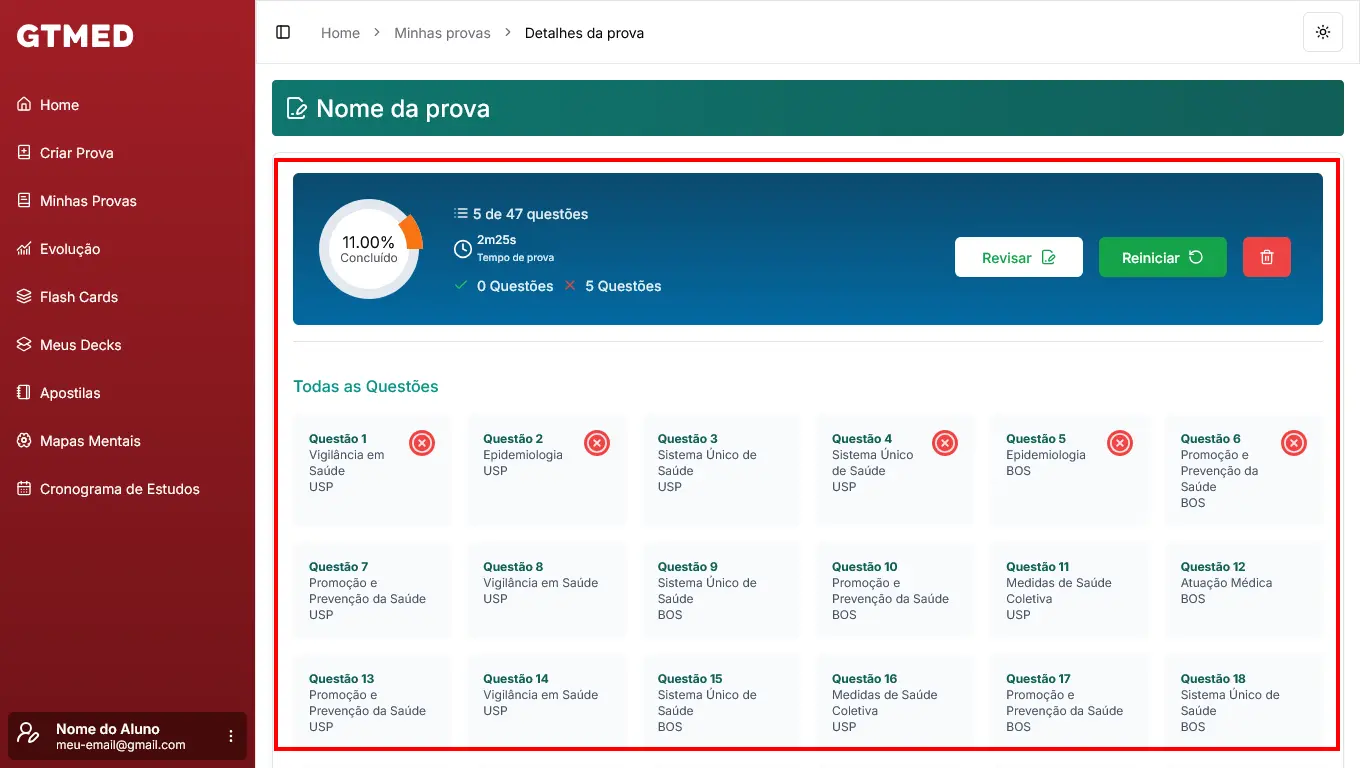
Task: Open Mapas Mentais in the sidebar
Action: (x=90, y=441)
